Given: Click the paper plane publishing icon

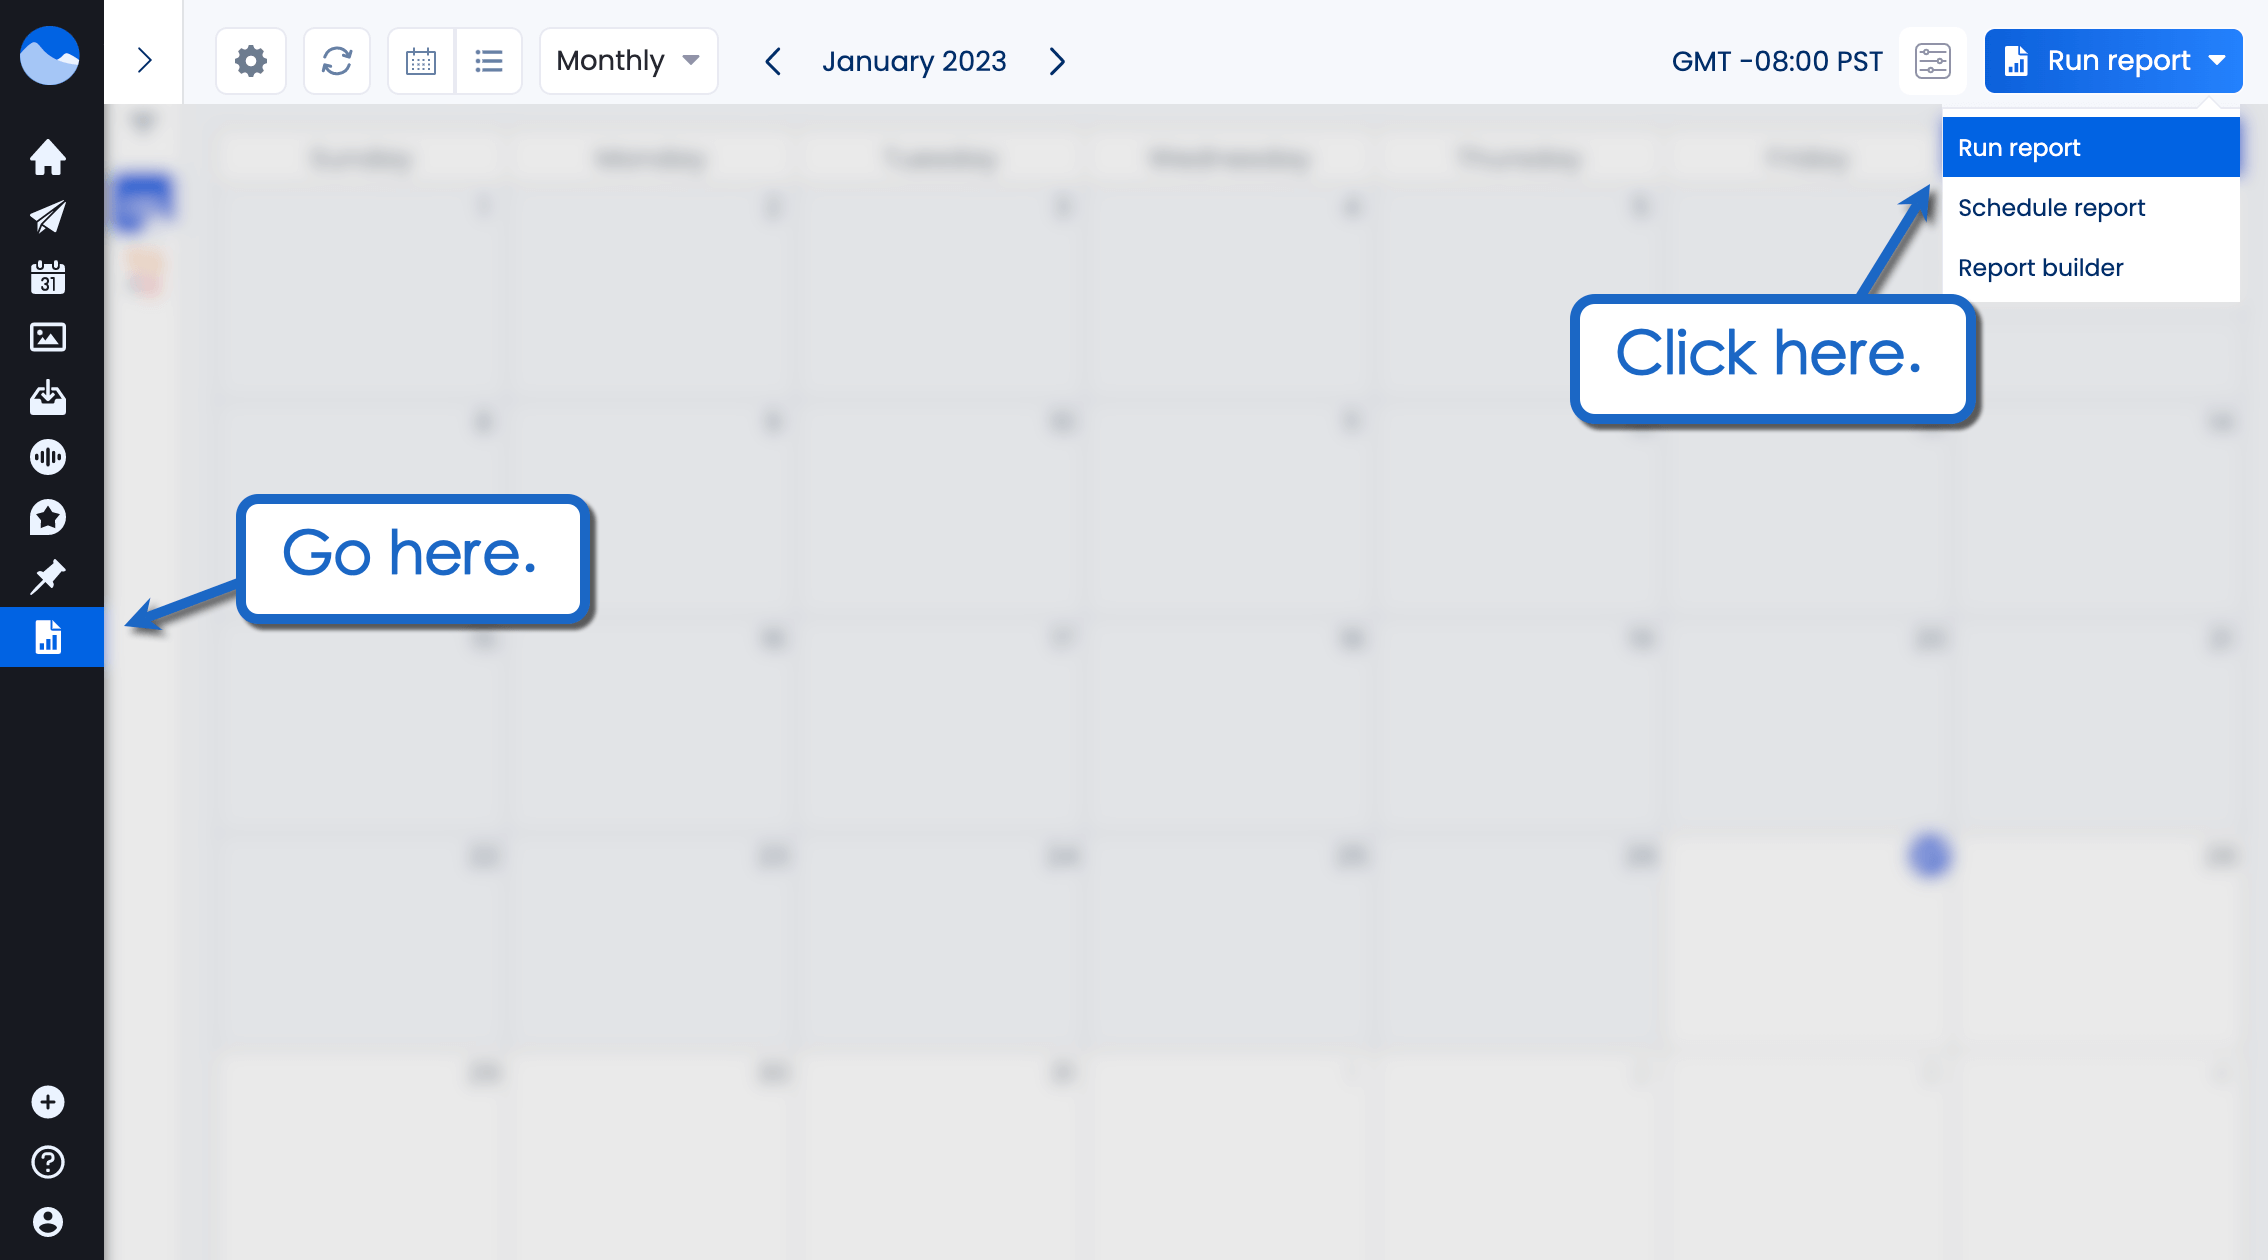Looking at the screenshot, I should click(x=48, y=217).
